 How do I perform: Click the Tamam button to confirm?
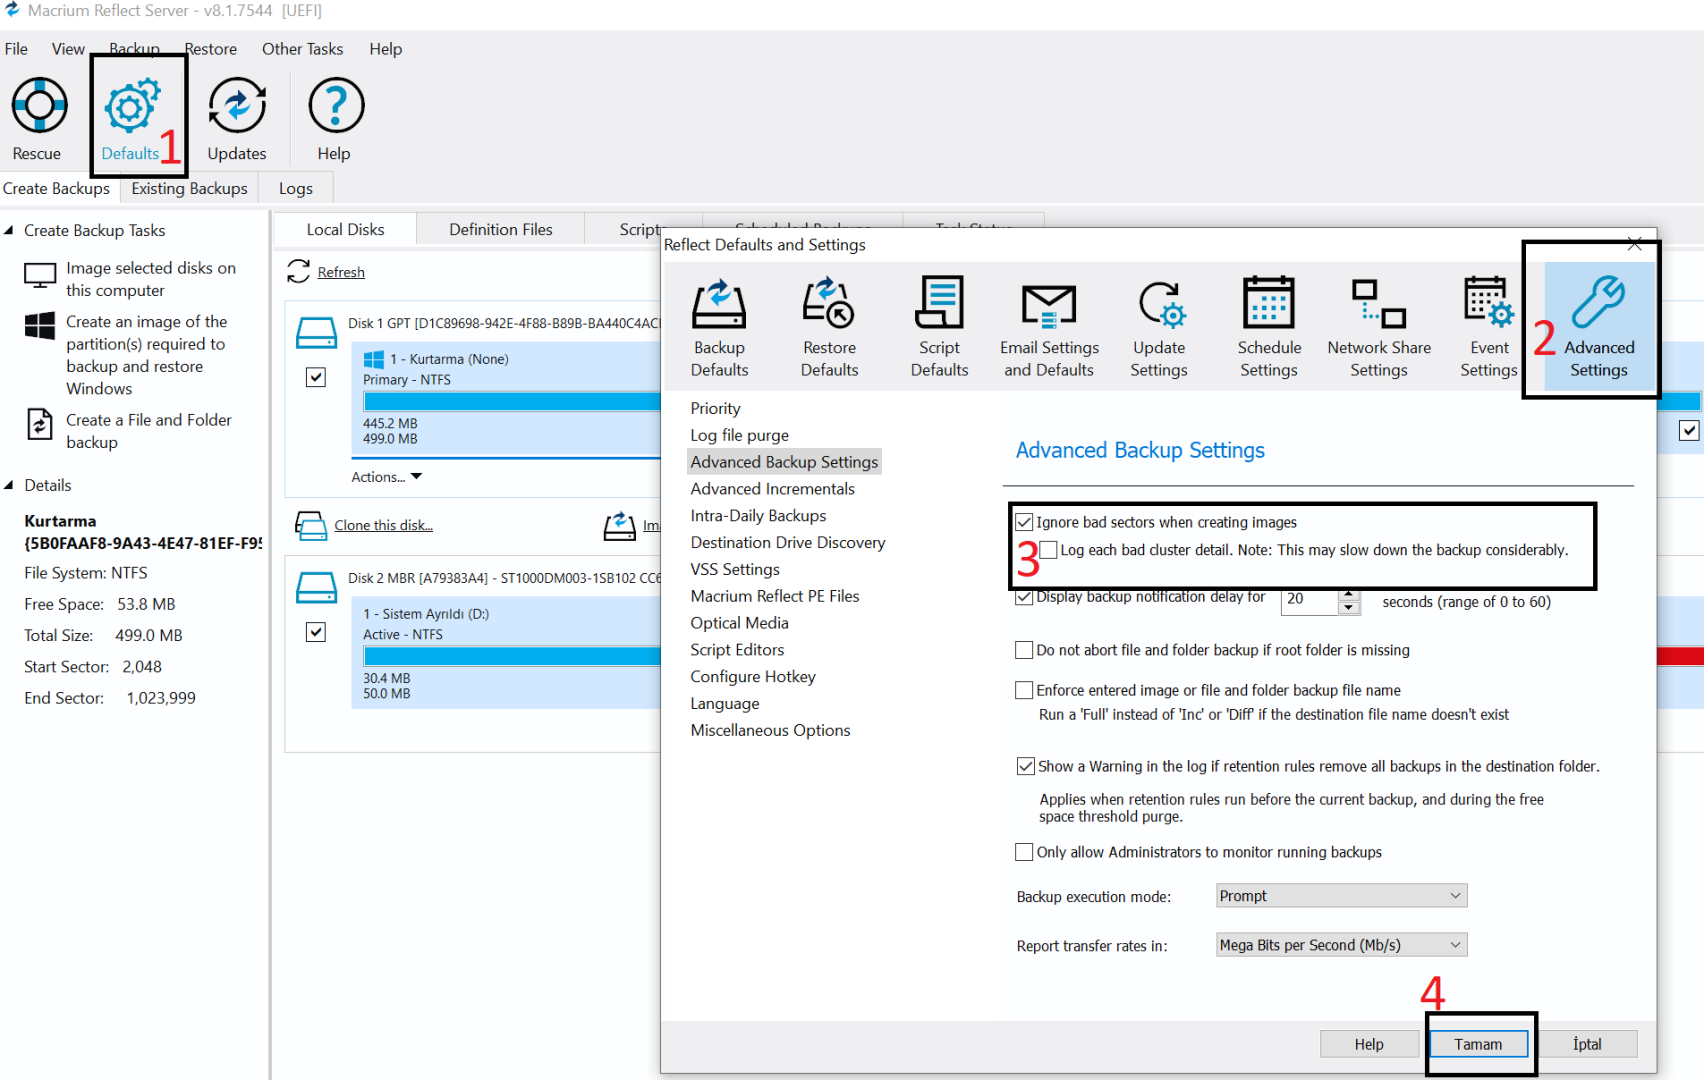click(1478, 1044)
